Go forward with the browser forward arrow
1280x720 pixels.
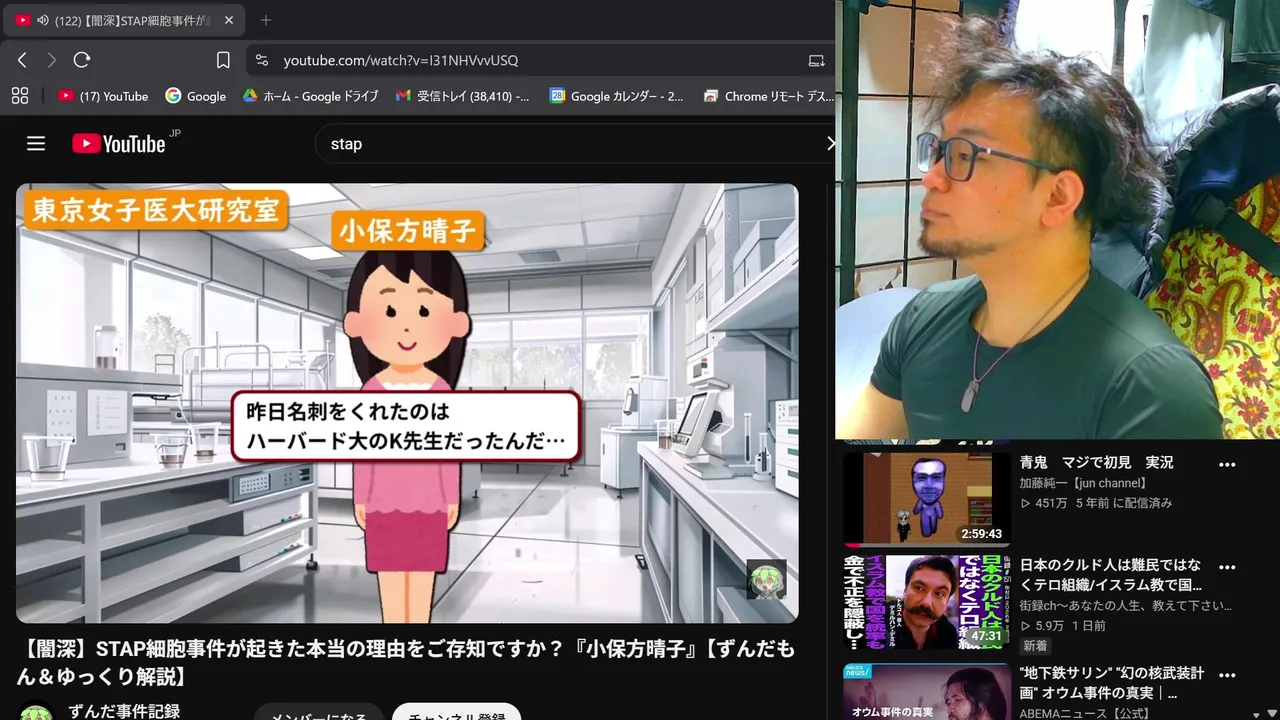52,60
